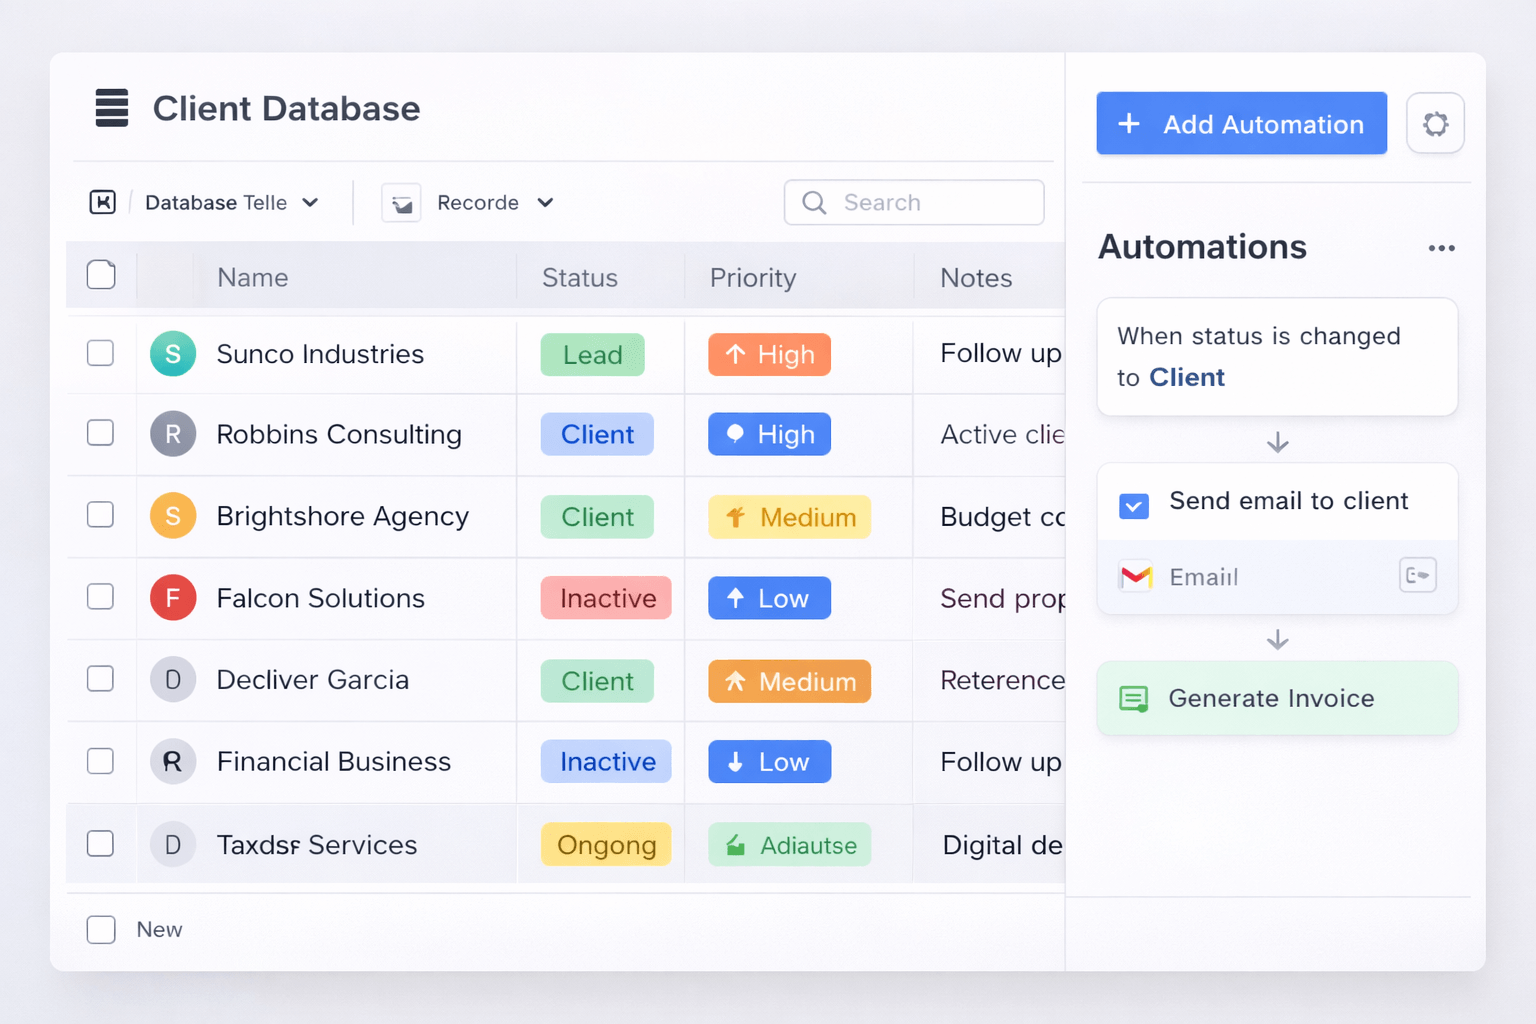Open the Automations three-dot menu

(x=1441, y=248)
